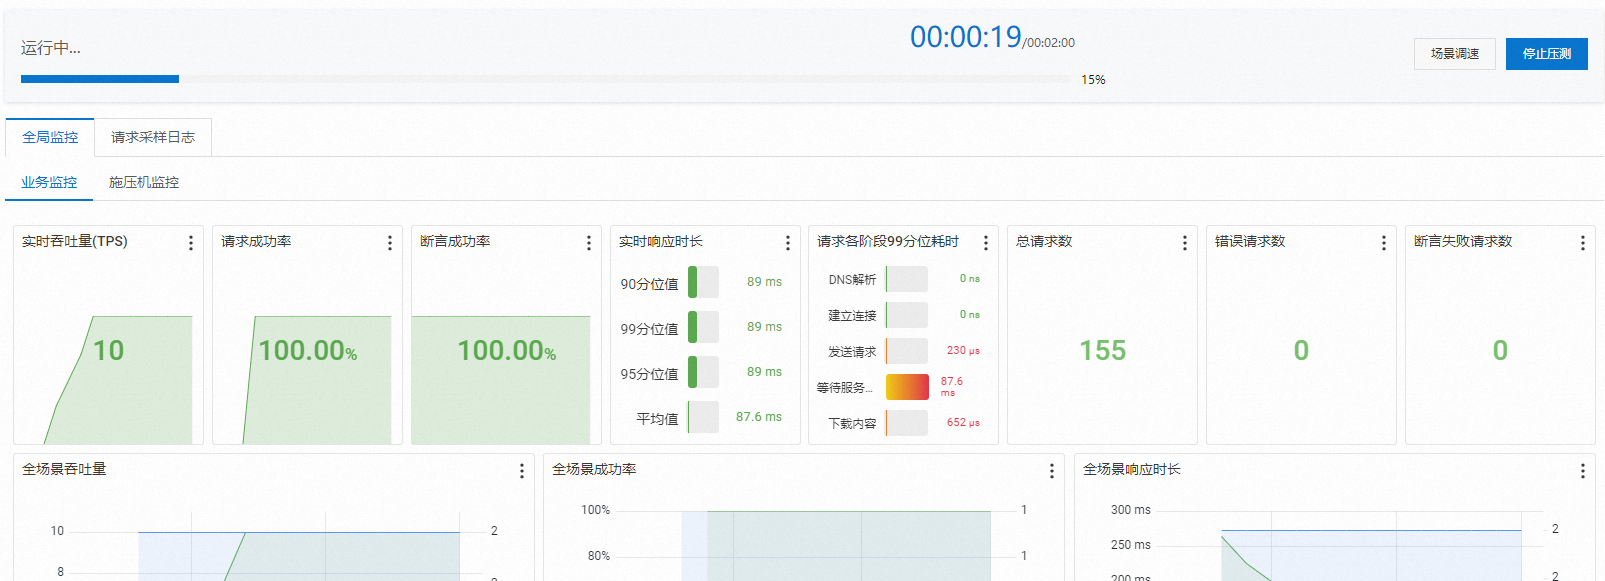This screenshot has width=1605, height=581.
Task: Expand options for 全场景响应时长 chart
Action: [1583, 471]
